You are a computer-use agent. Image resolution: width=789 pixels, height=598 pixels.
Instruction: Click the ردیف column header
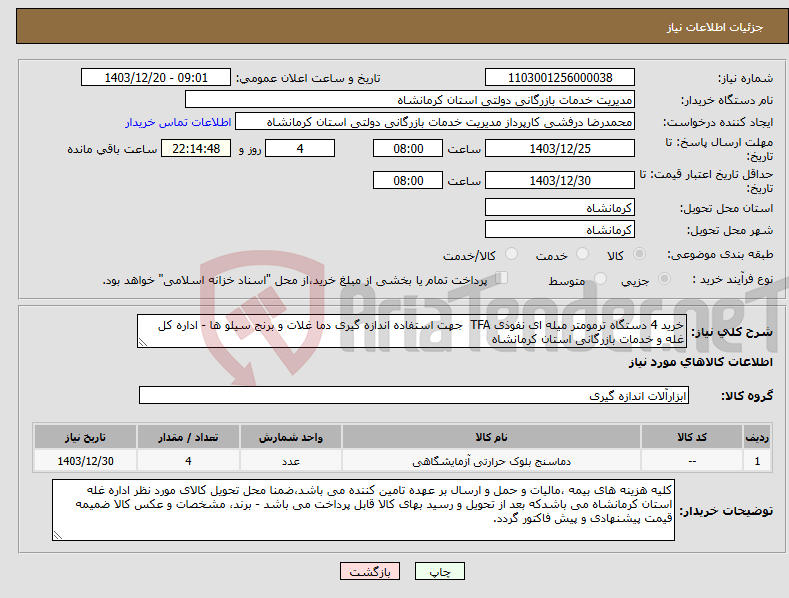click(x=757, y=436)
